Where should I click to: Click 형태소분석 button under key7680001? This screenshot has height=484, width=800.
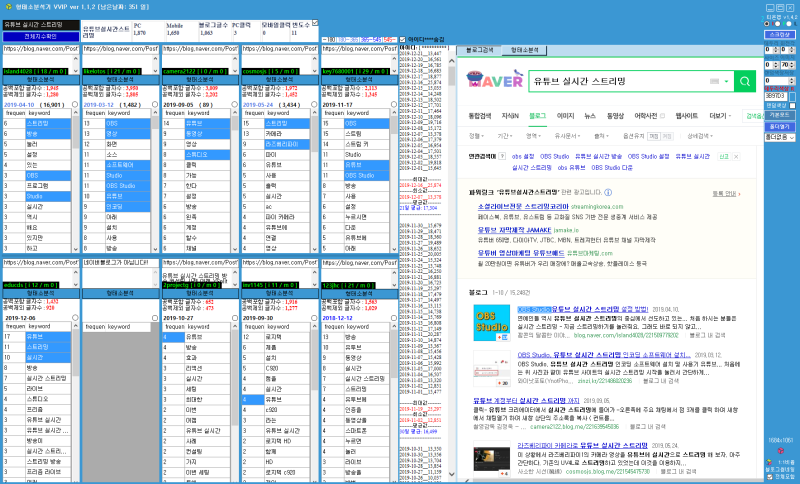(359, 80)
